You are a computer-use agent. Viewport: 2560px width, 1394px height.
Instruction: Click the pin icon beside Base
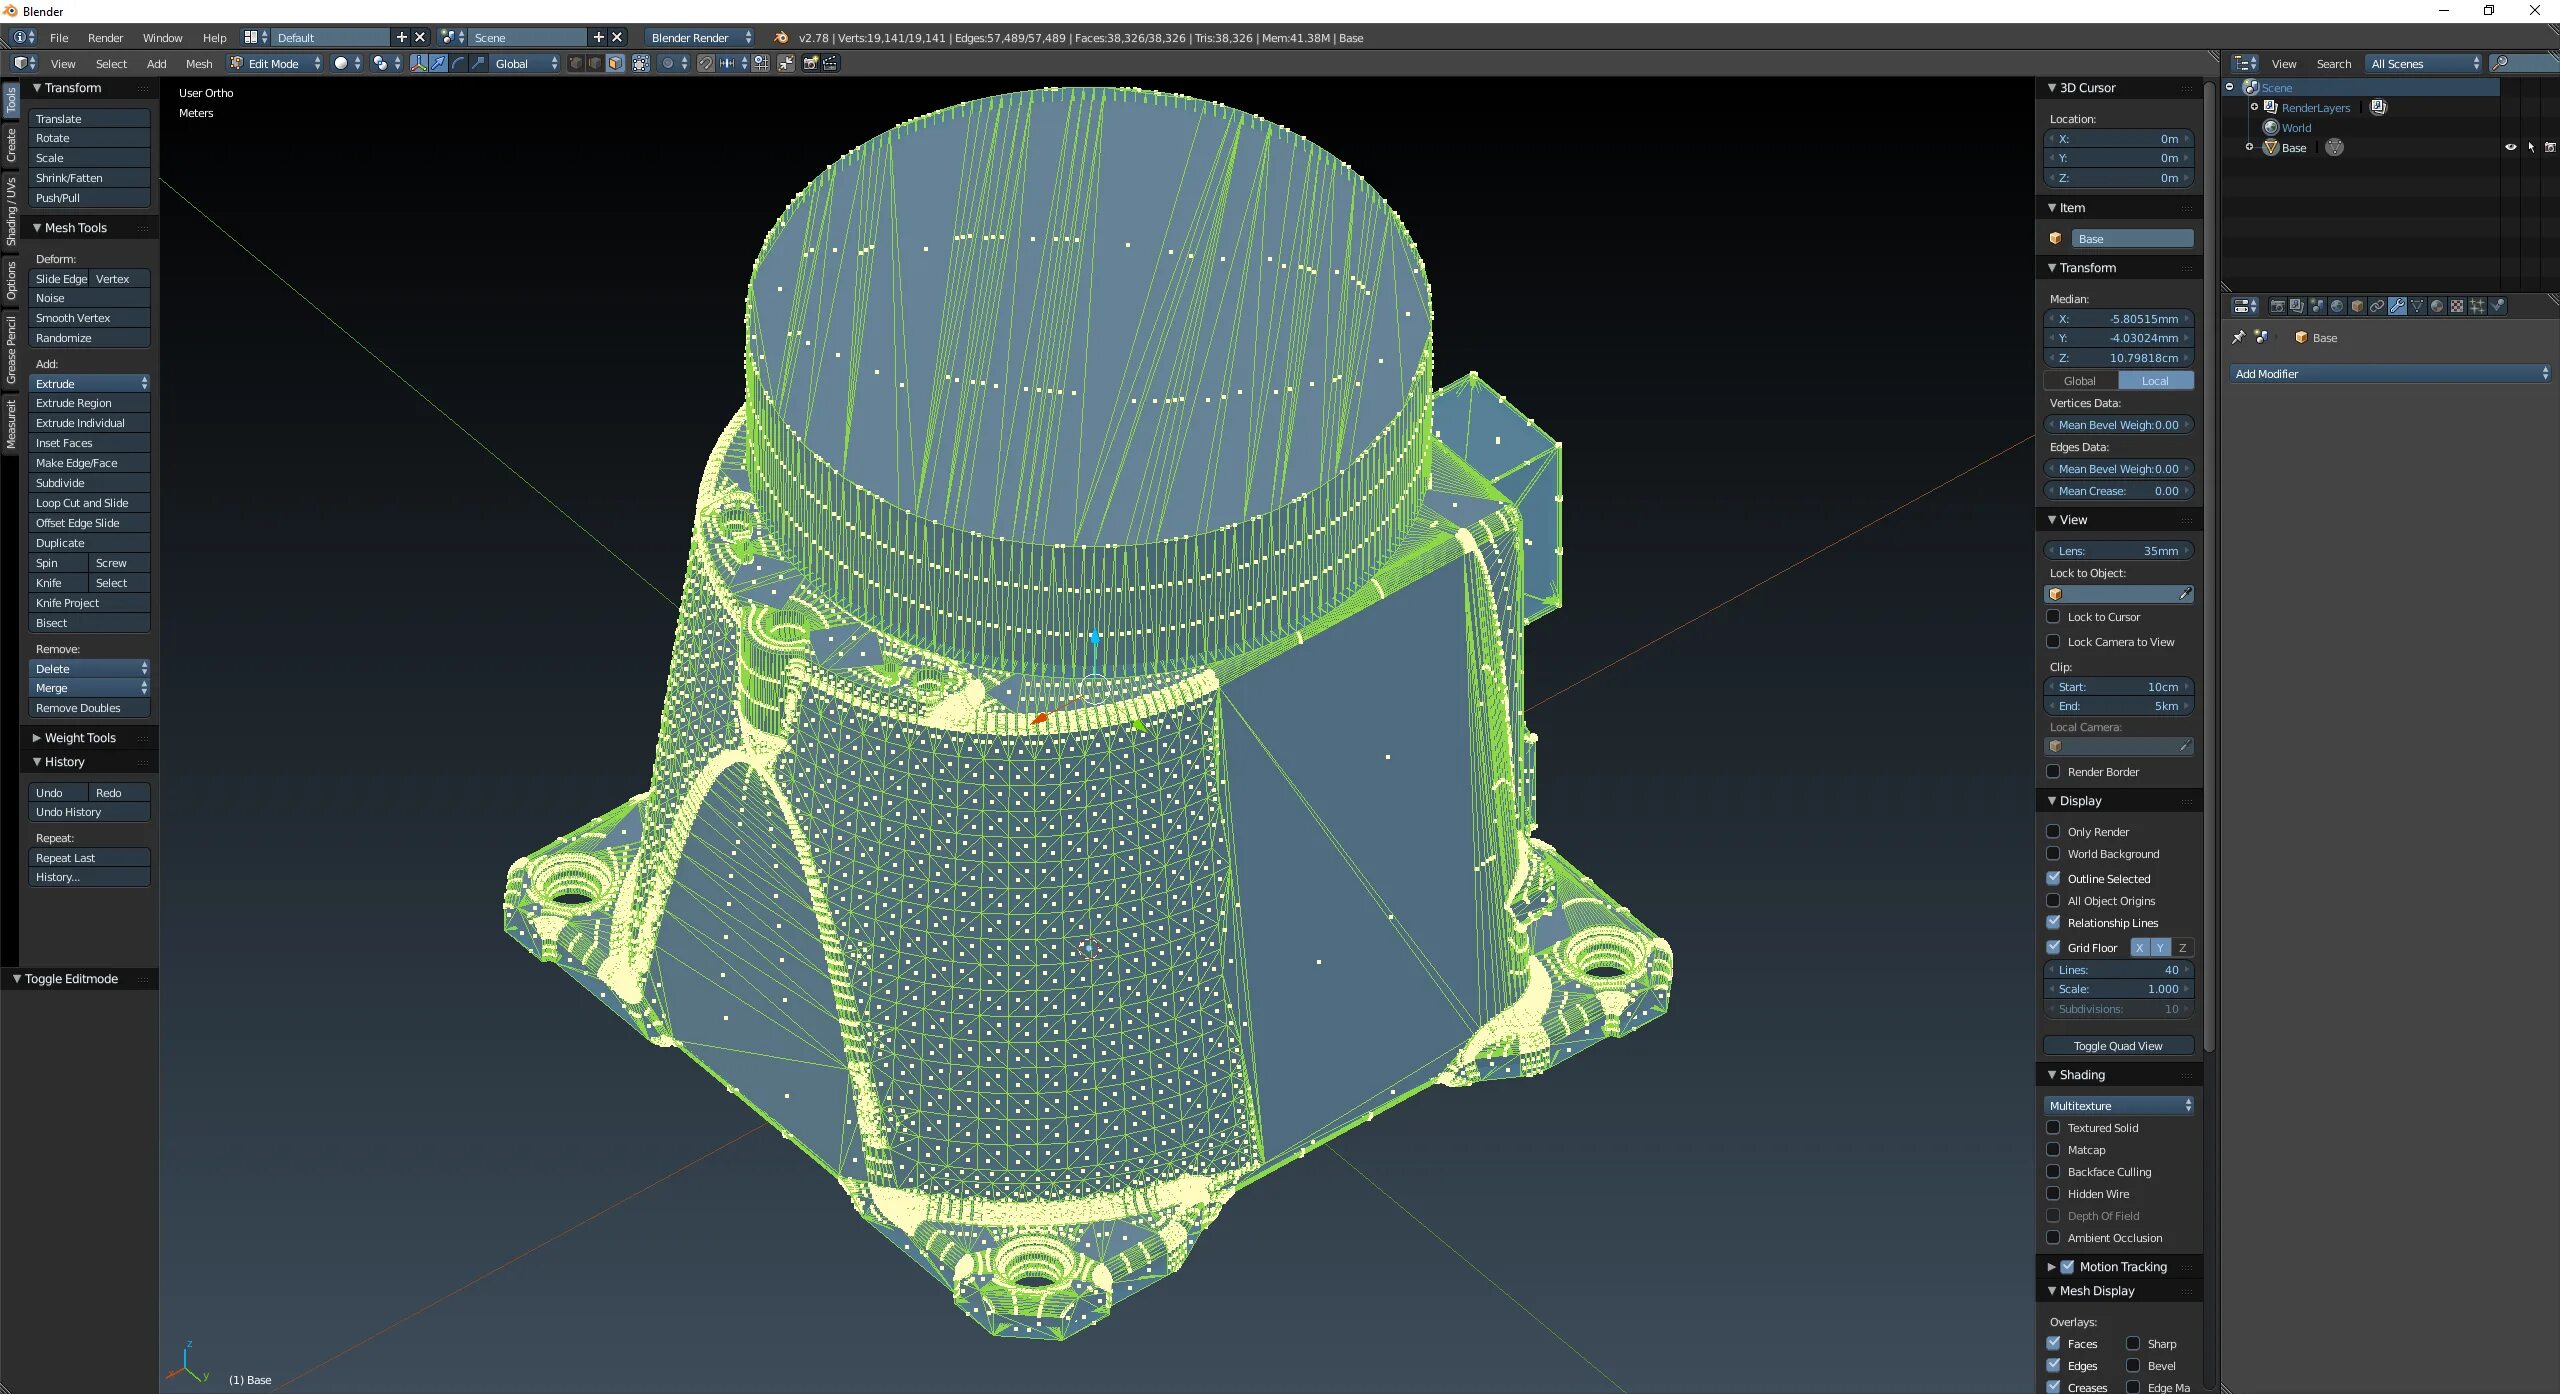point(2239,337)
